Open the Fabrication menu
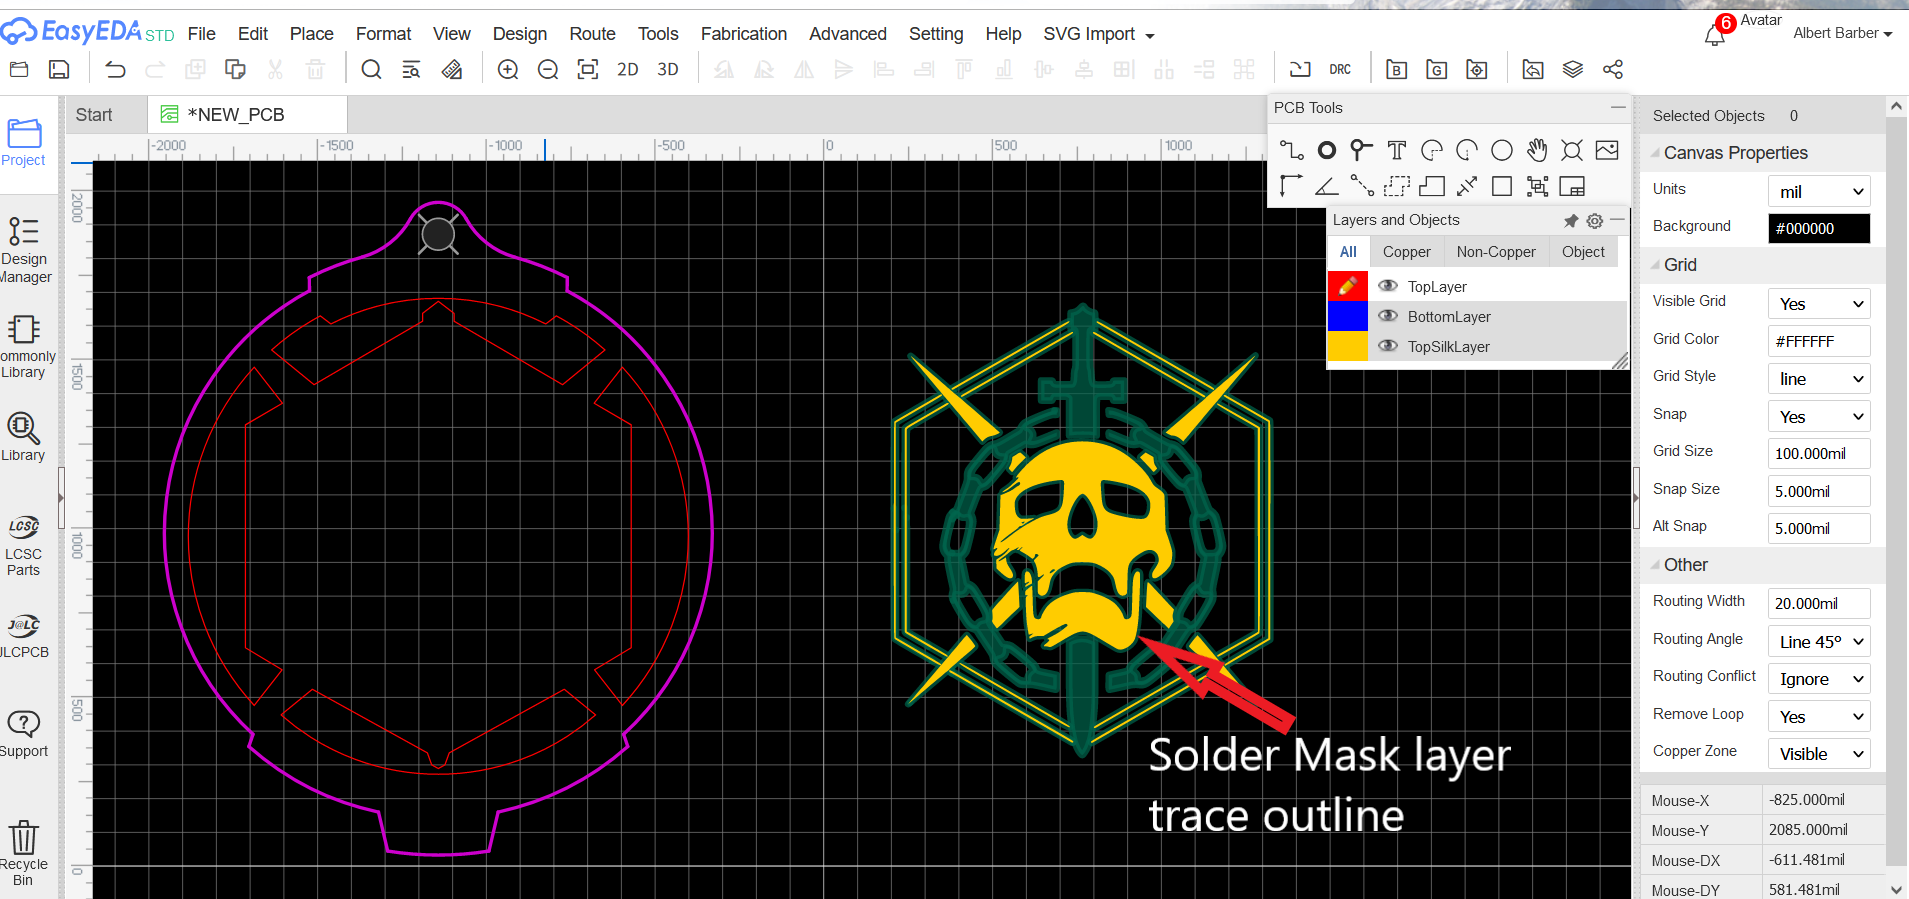Screen dimensions: 1909x899 point(744,34)
